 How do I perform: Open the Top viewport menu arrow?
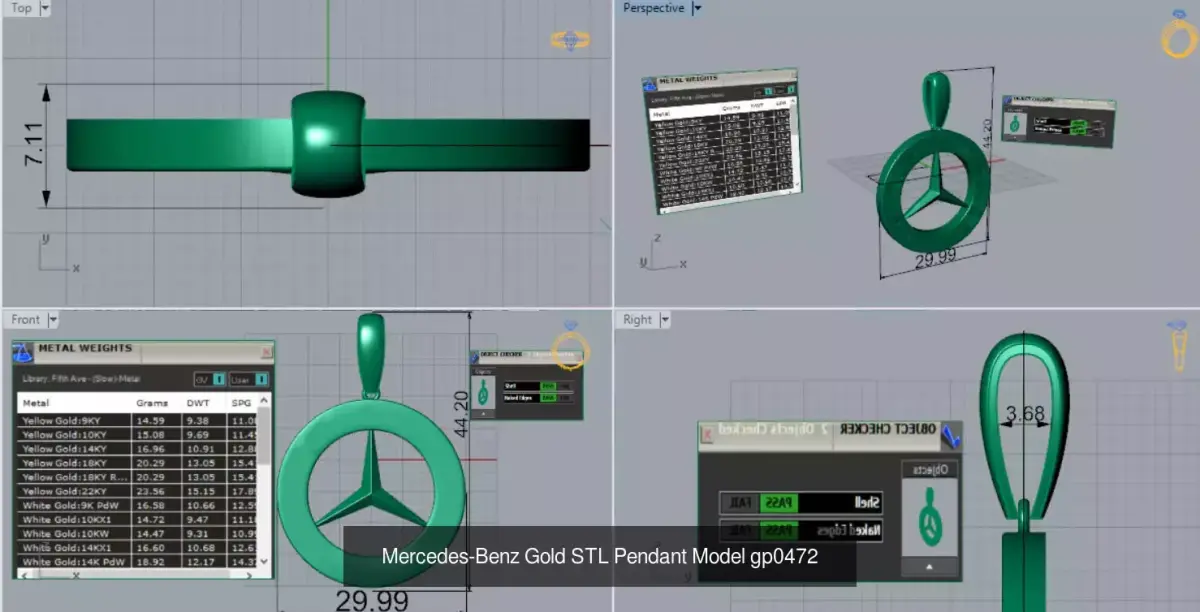point(45,8)
